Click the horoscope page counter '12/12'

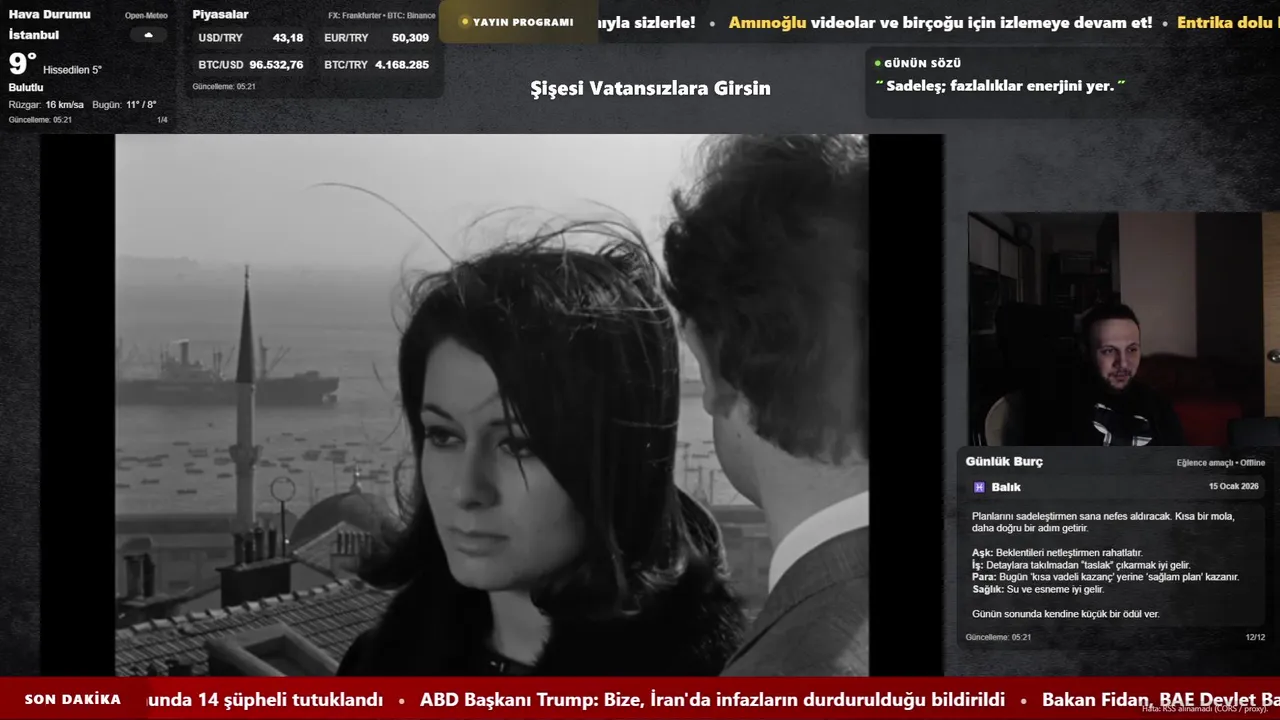pyautogui.click(x=1255, y=637)
